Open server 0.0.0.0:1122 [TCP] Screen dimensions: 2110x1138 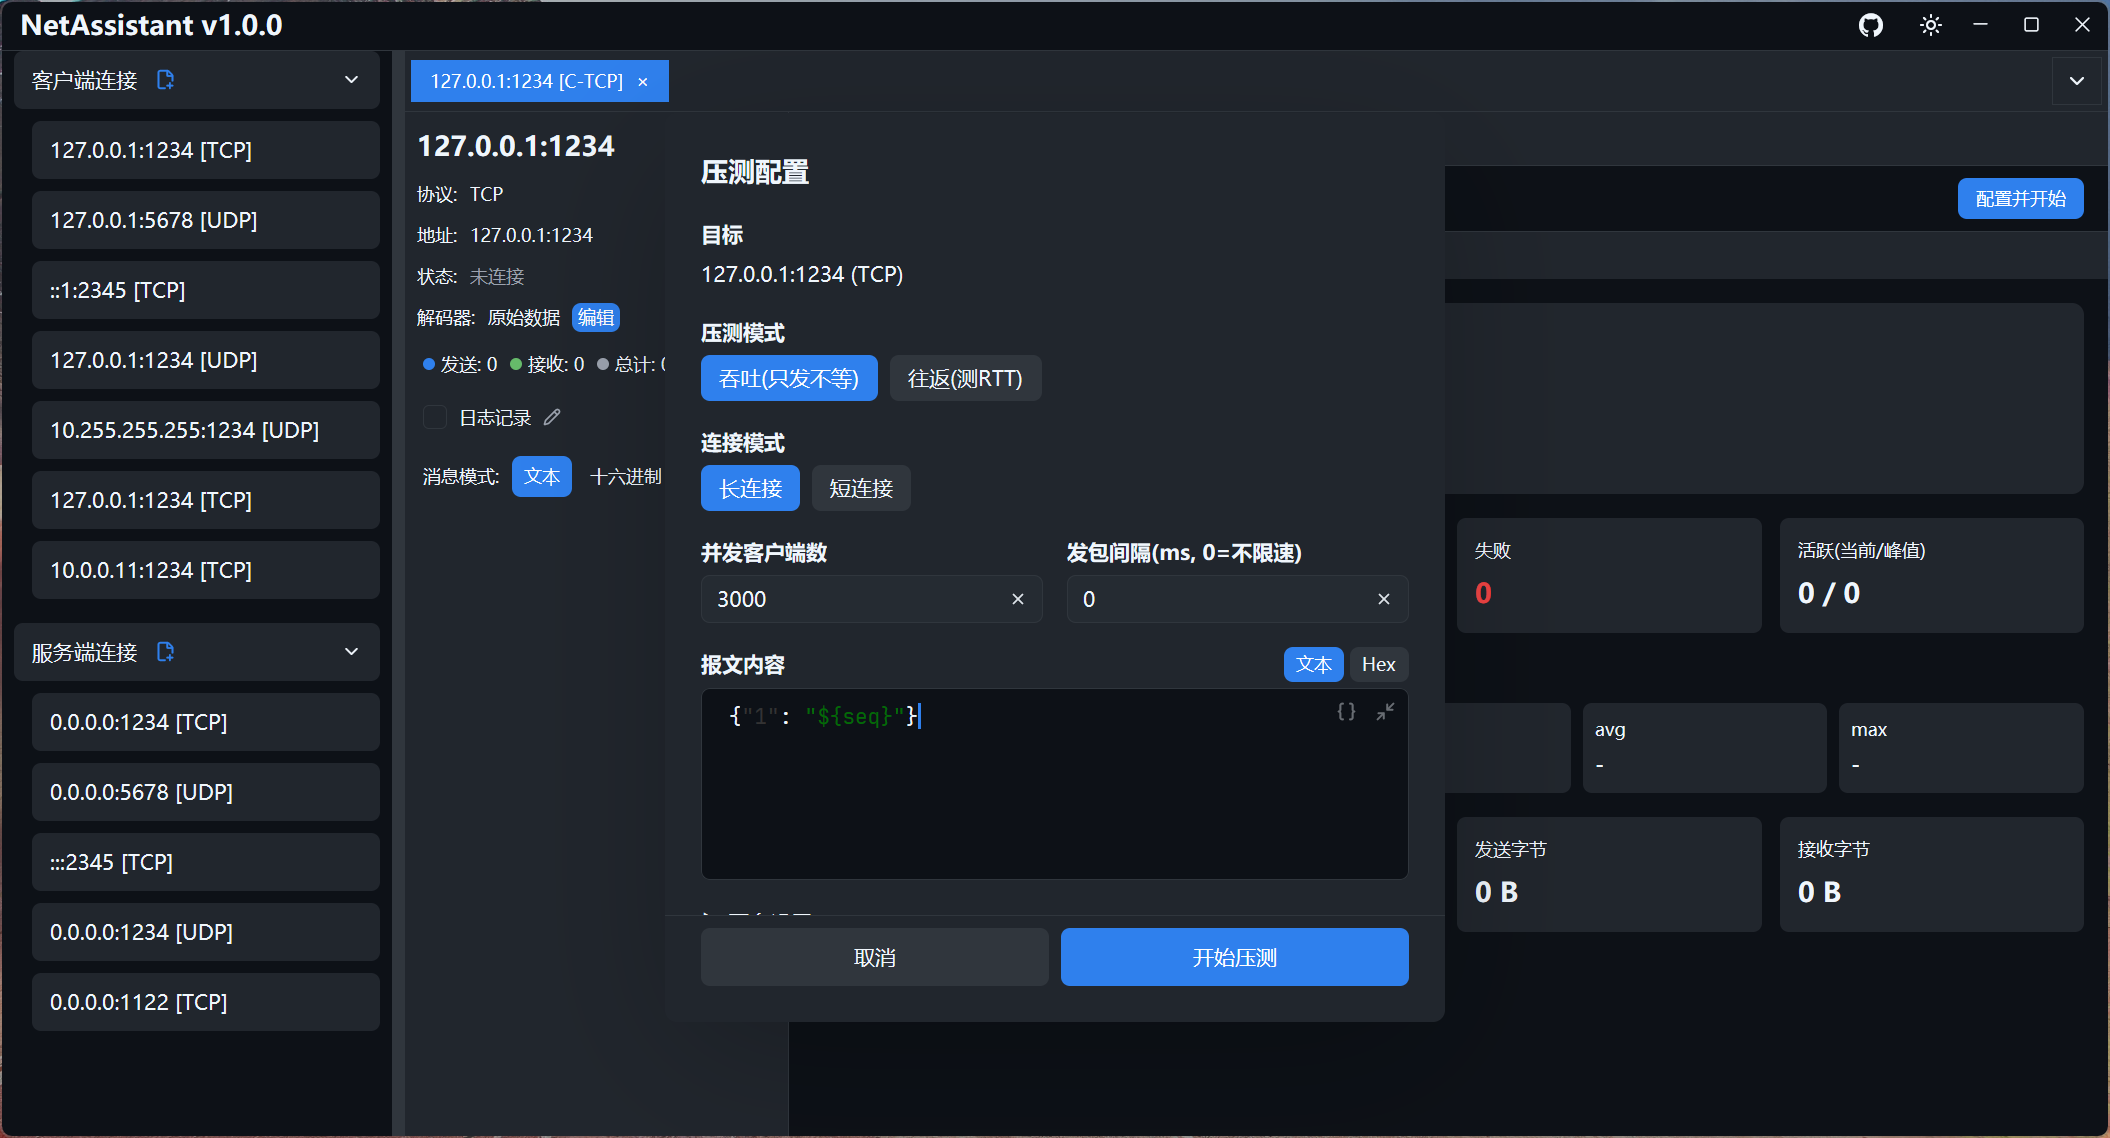[206, 1002]
